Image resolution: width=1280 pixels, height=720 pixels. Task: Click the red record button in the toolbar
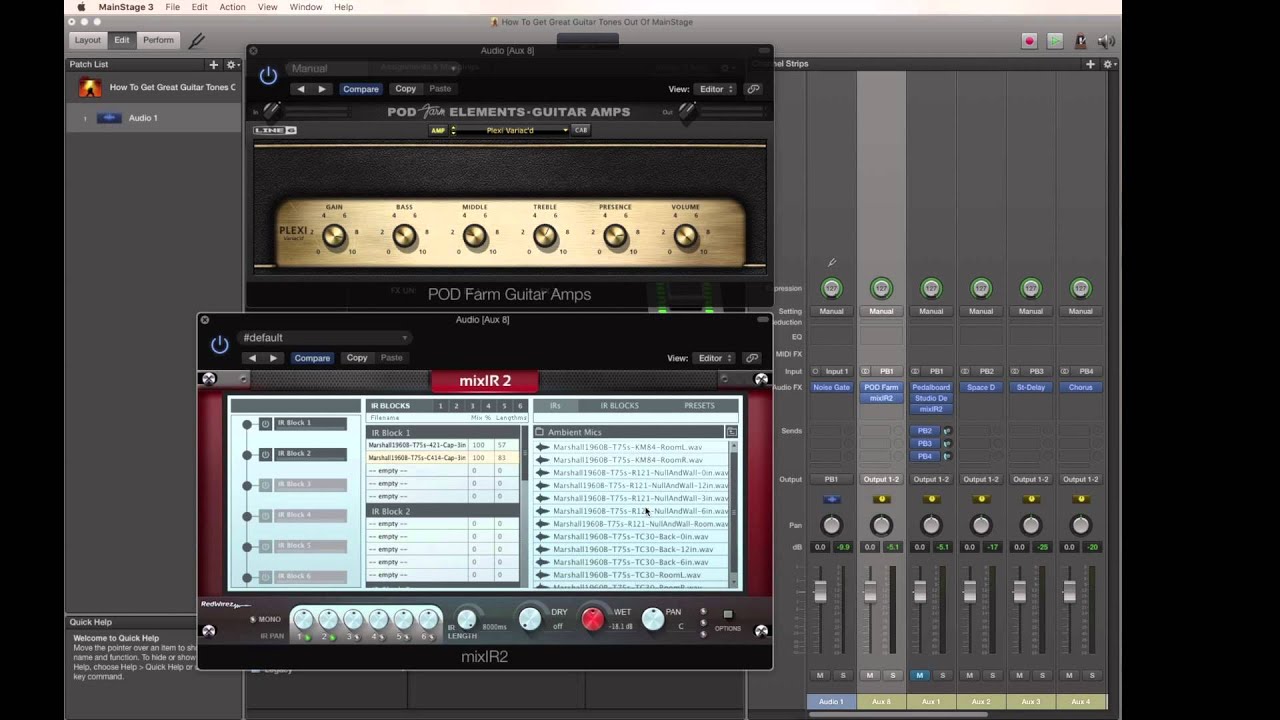coord(1029,41)
